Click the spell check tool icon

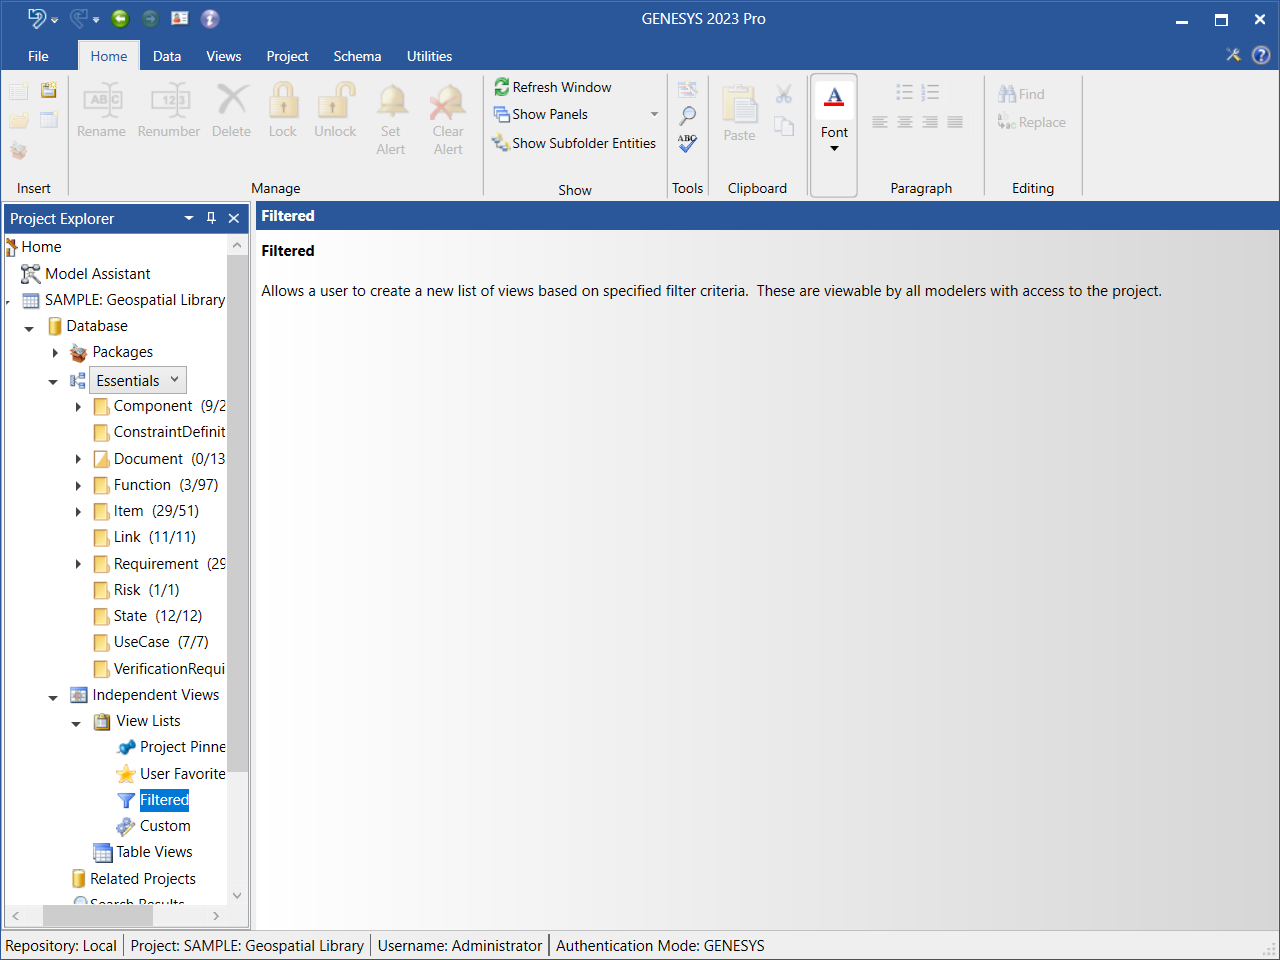coord(687,143)
